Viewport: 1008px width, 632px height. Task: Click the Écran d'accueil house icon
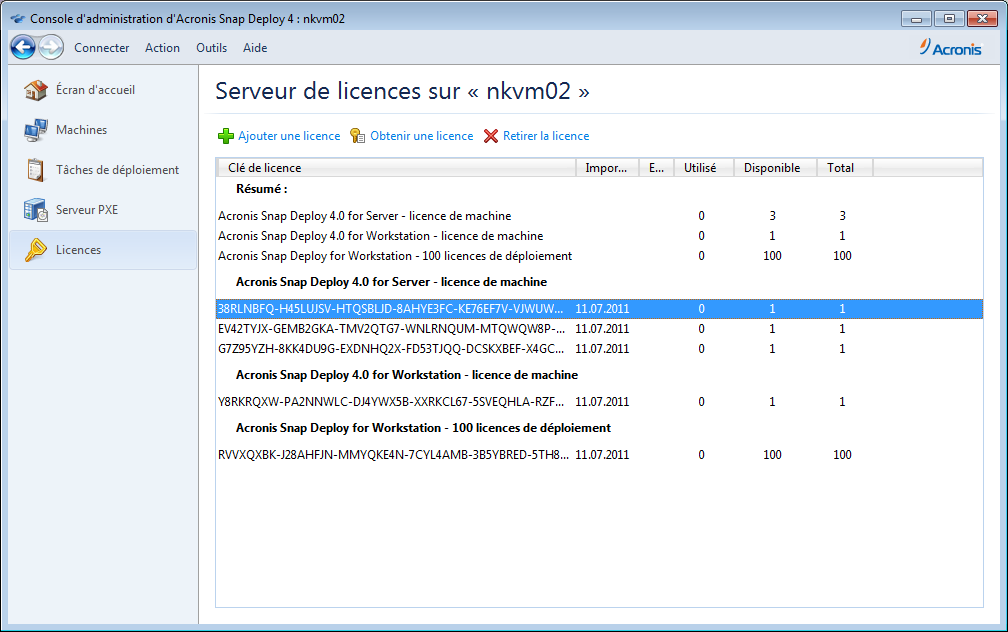point(36,90)
